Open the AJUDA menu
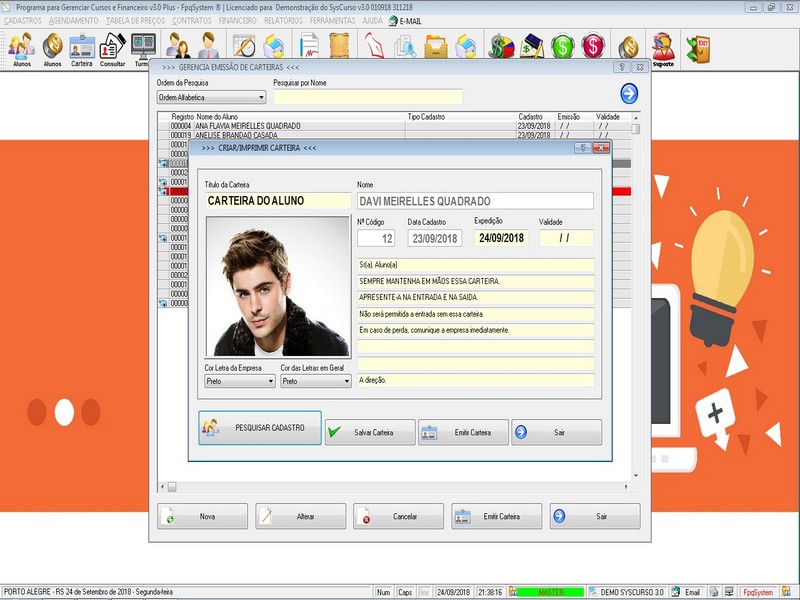The width and height of the screenshot is (800, 600). 372,21
